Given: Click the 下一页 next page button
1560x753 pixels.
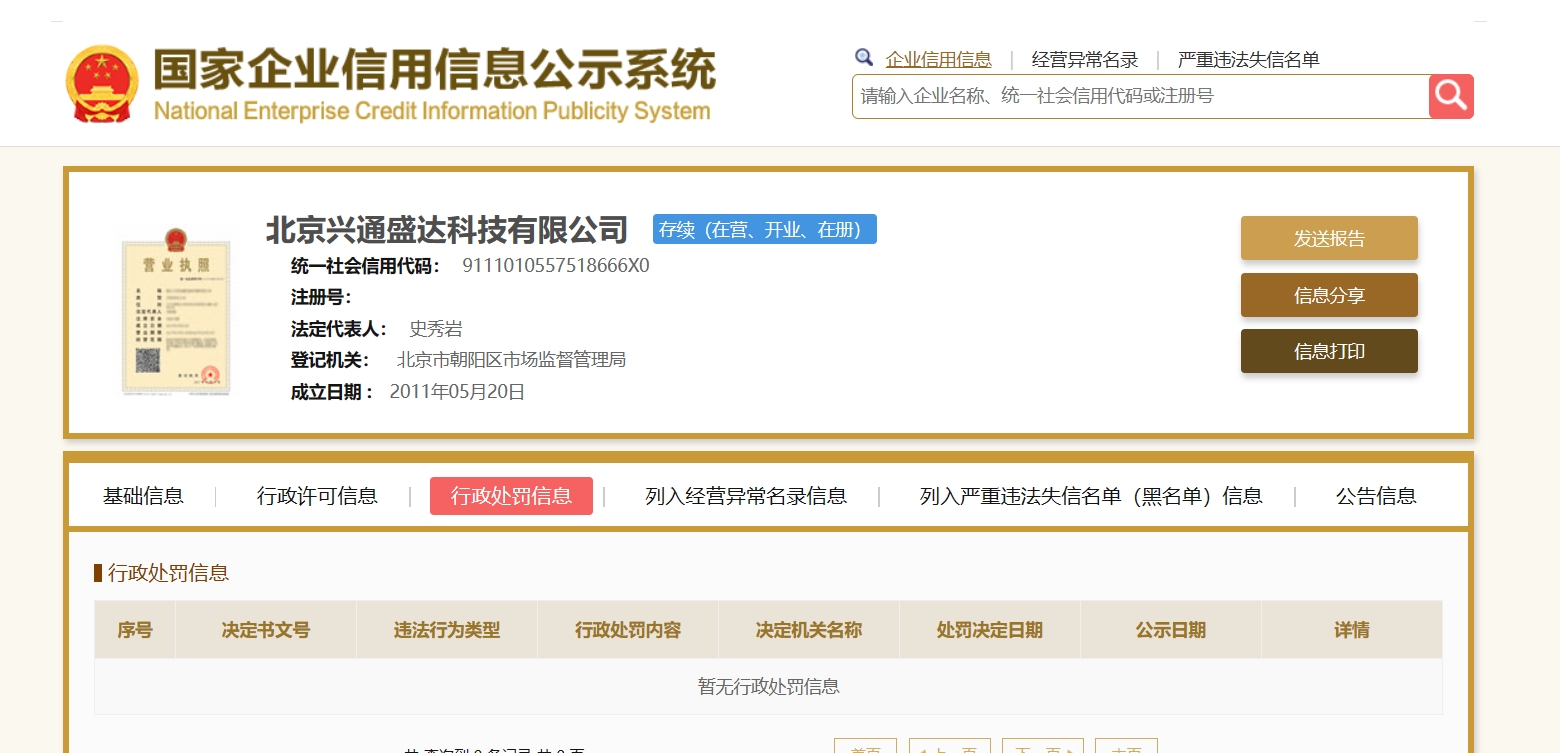Looking at the screenshot, I should pos(1042,747).
